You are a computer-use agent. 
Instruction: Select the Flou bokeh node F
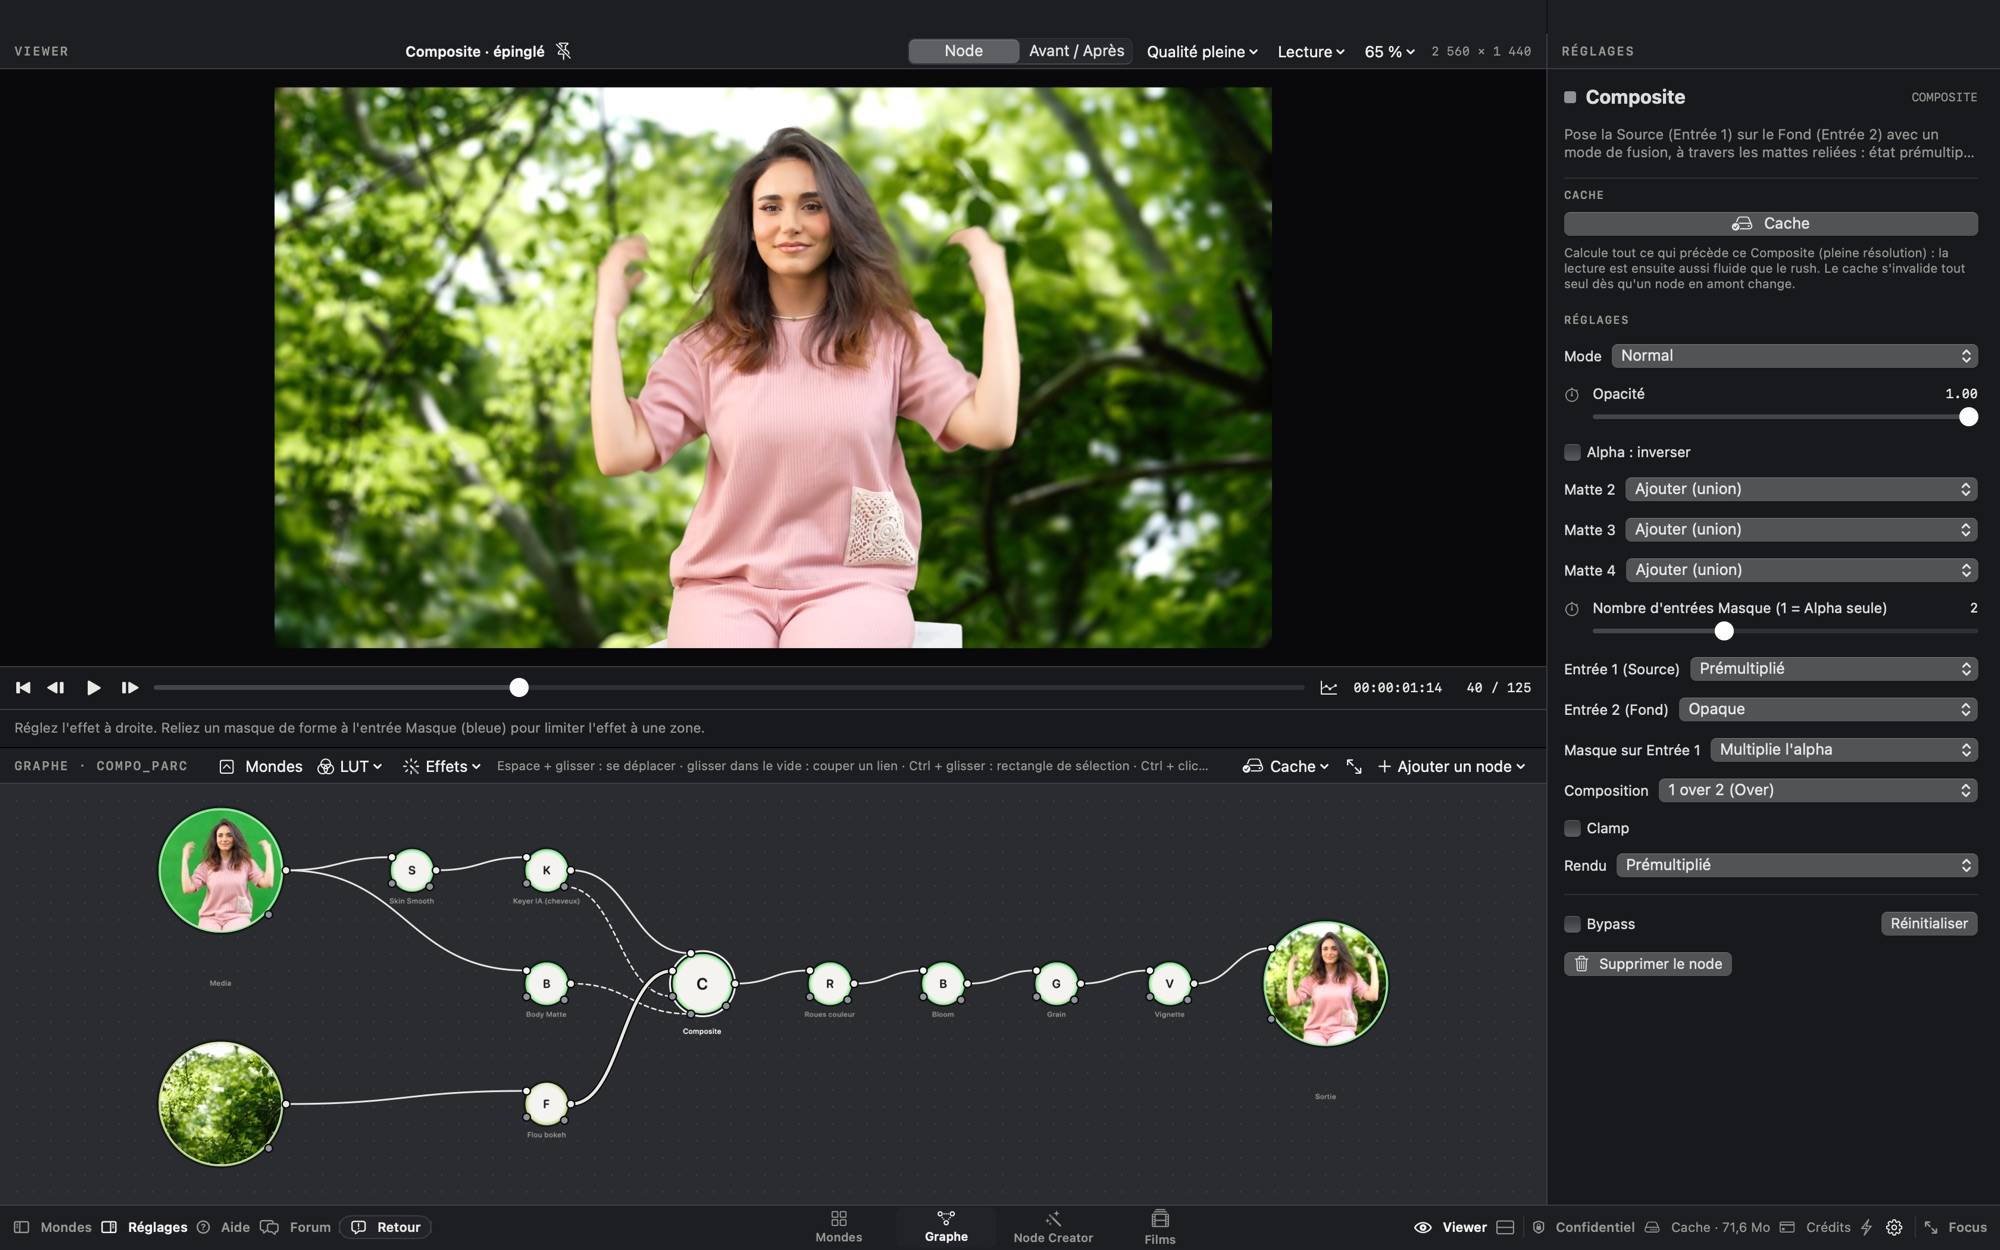546,1104
